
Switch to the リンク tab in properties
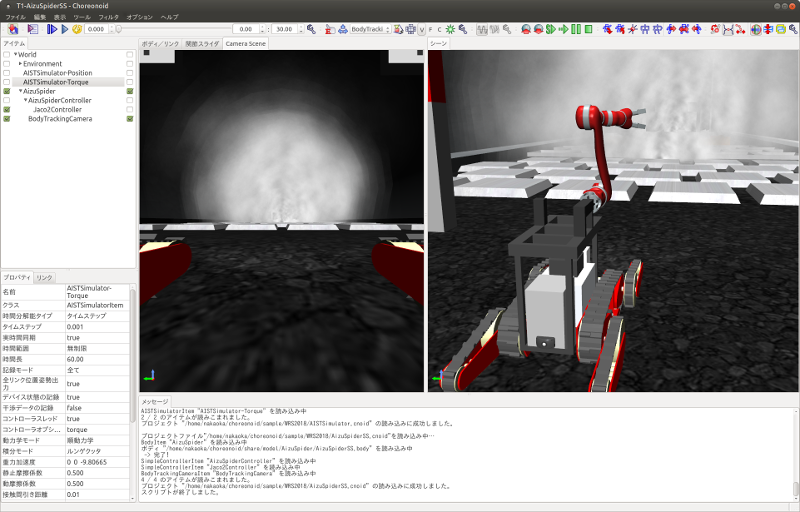[44, 277]
